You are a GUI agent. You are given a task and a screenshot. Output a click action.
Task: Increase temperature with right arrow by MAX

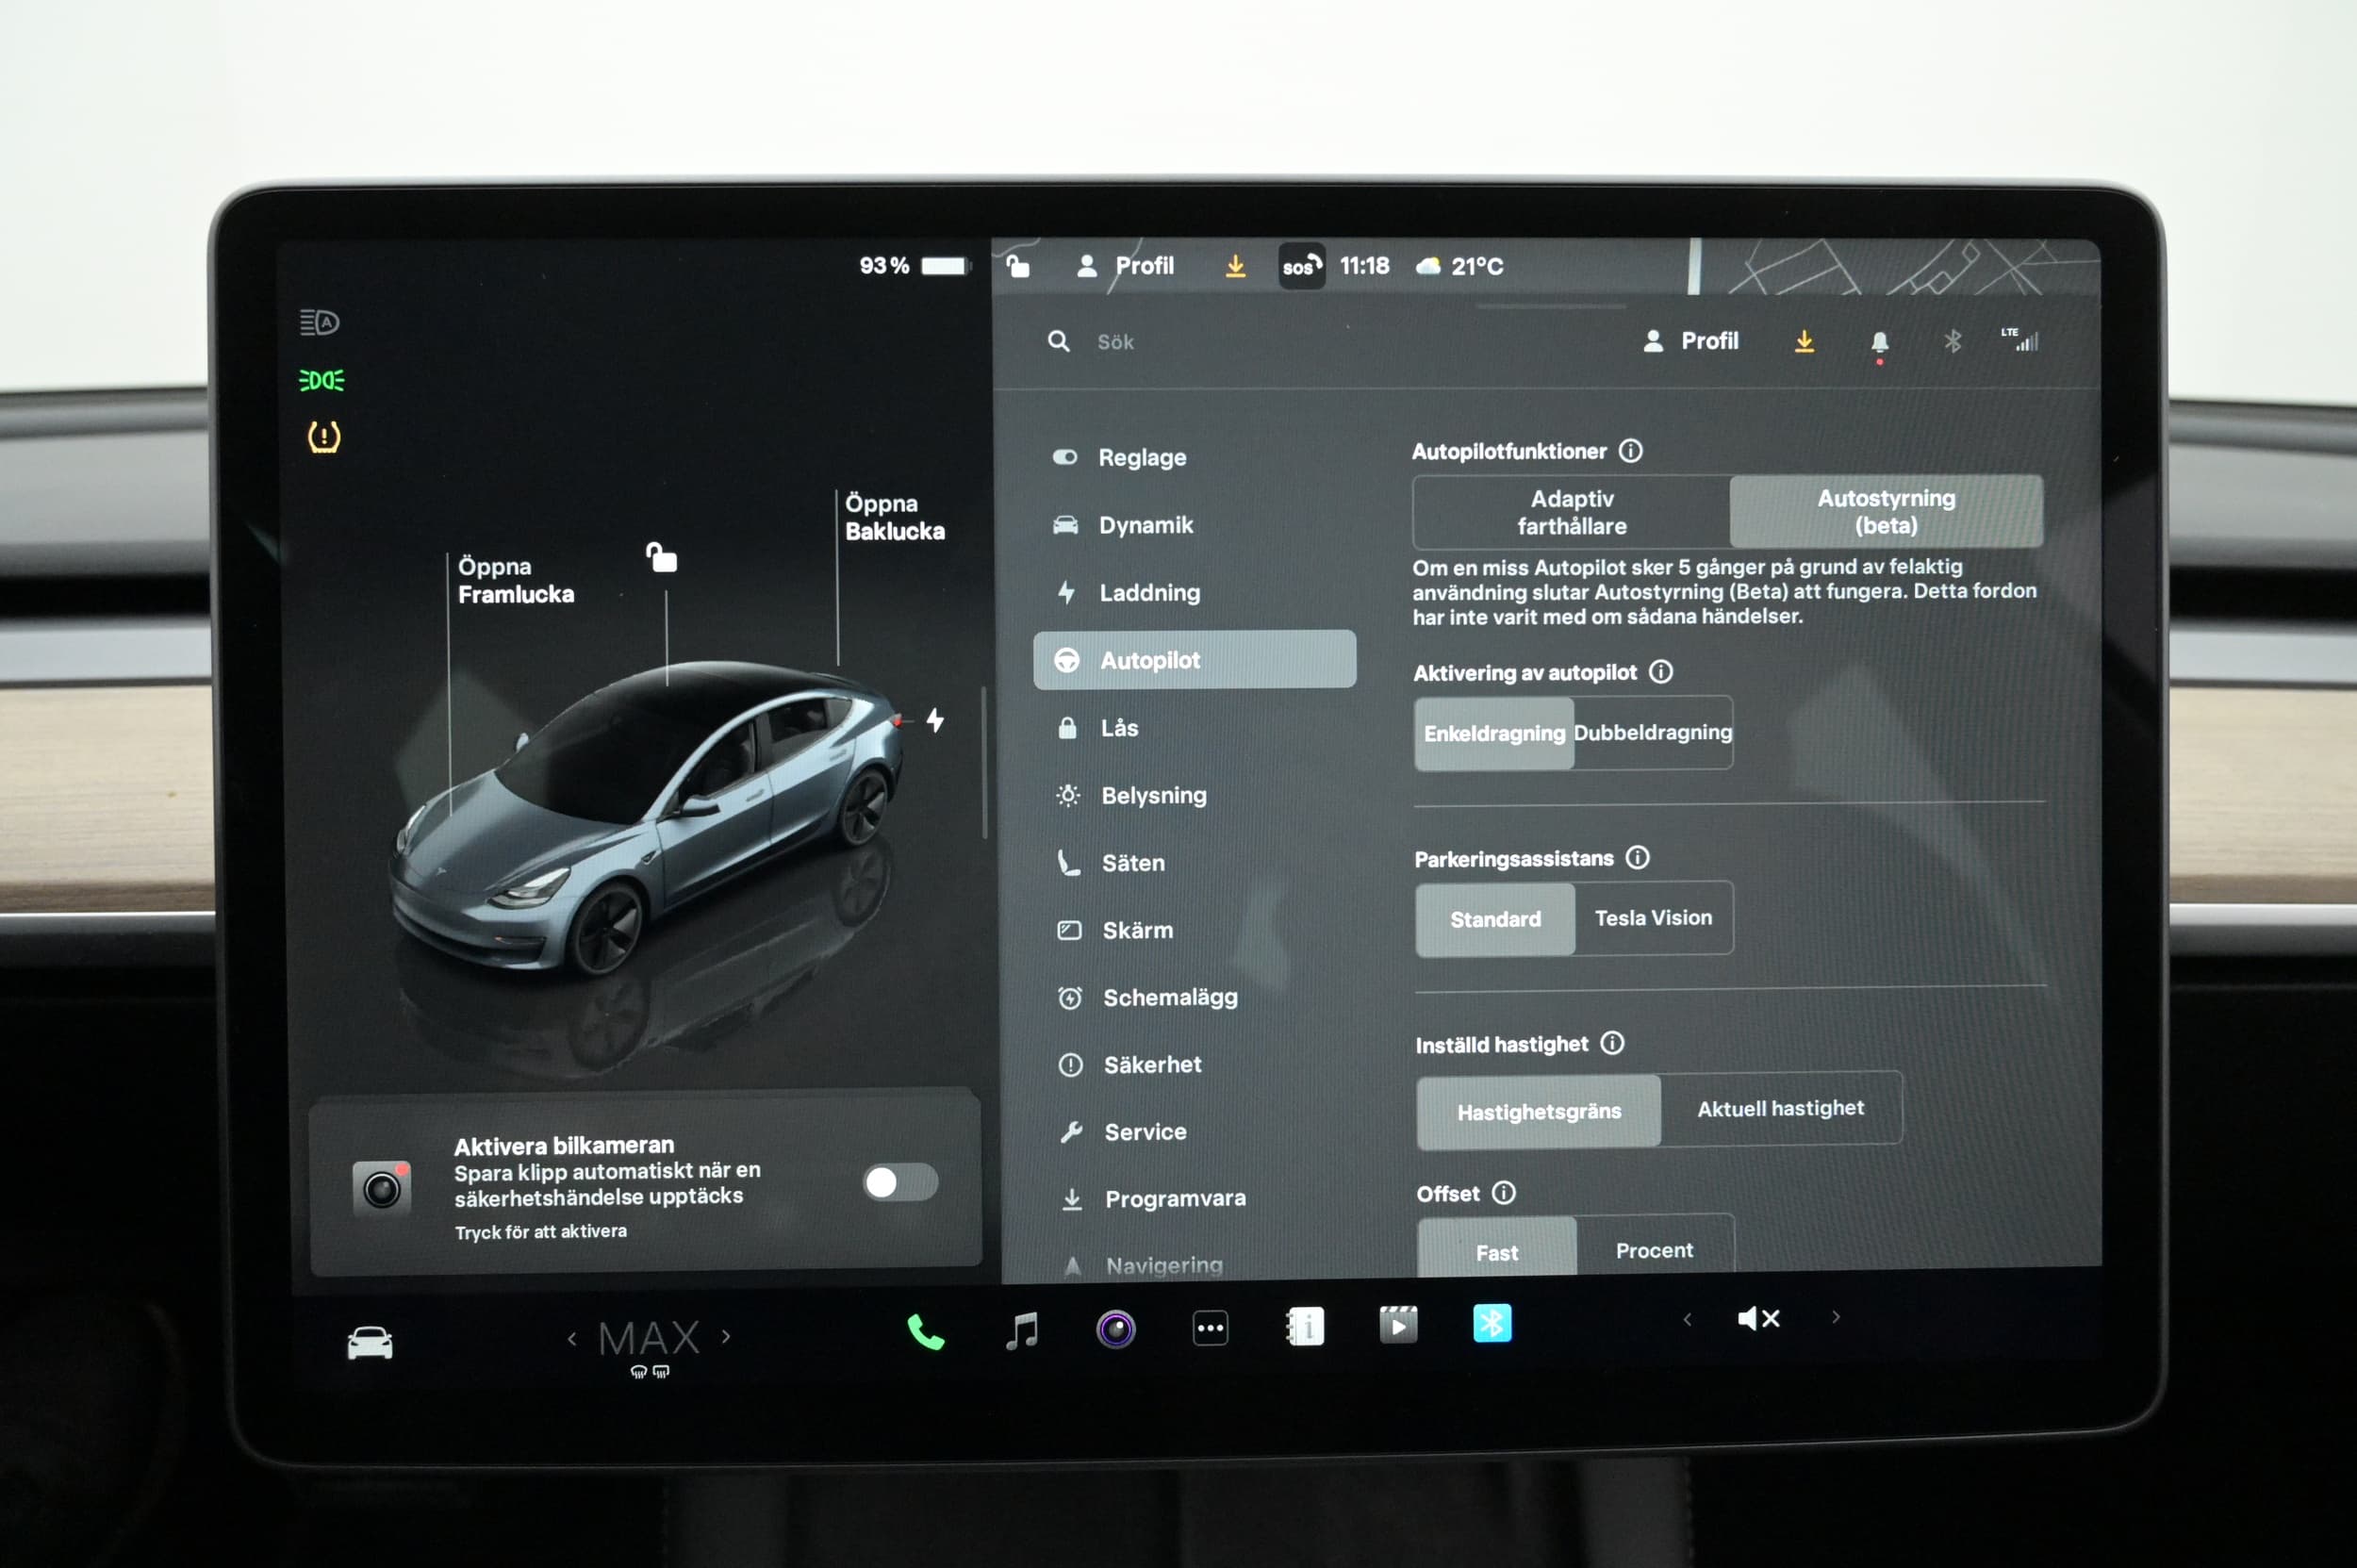[726, 1336]
